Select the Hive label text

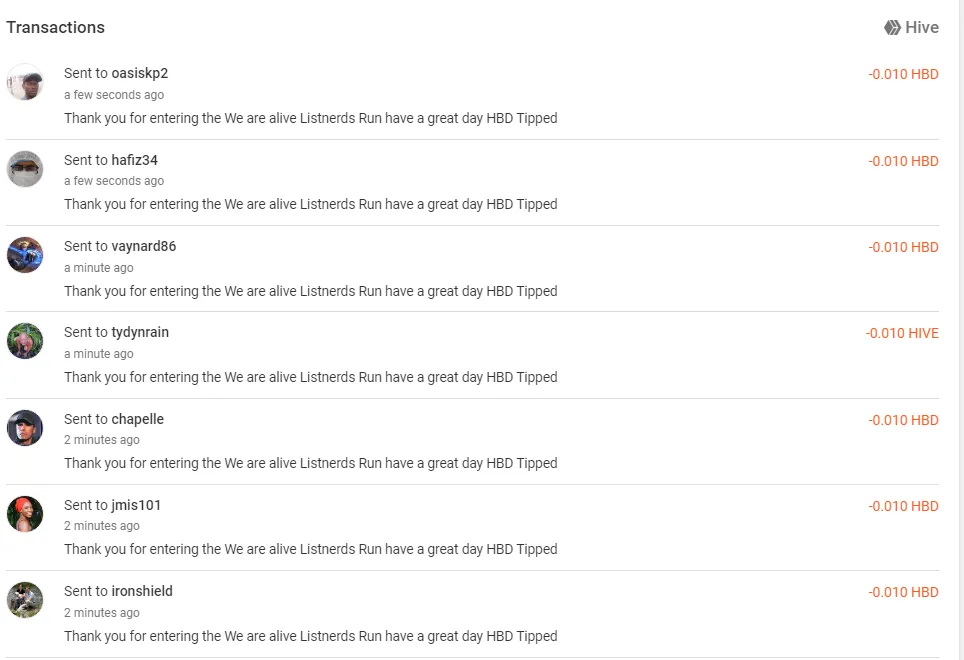click(x=922, y=28)
